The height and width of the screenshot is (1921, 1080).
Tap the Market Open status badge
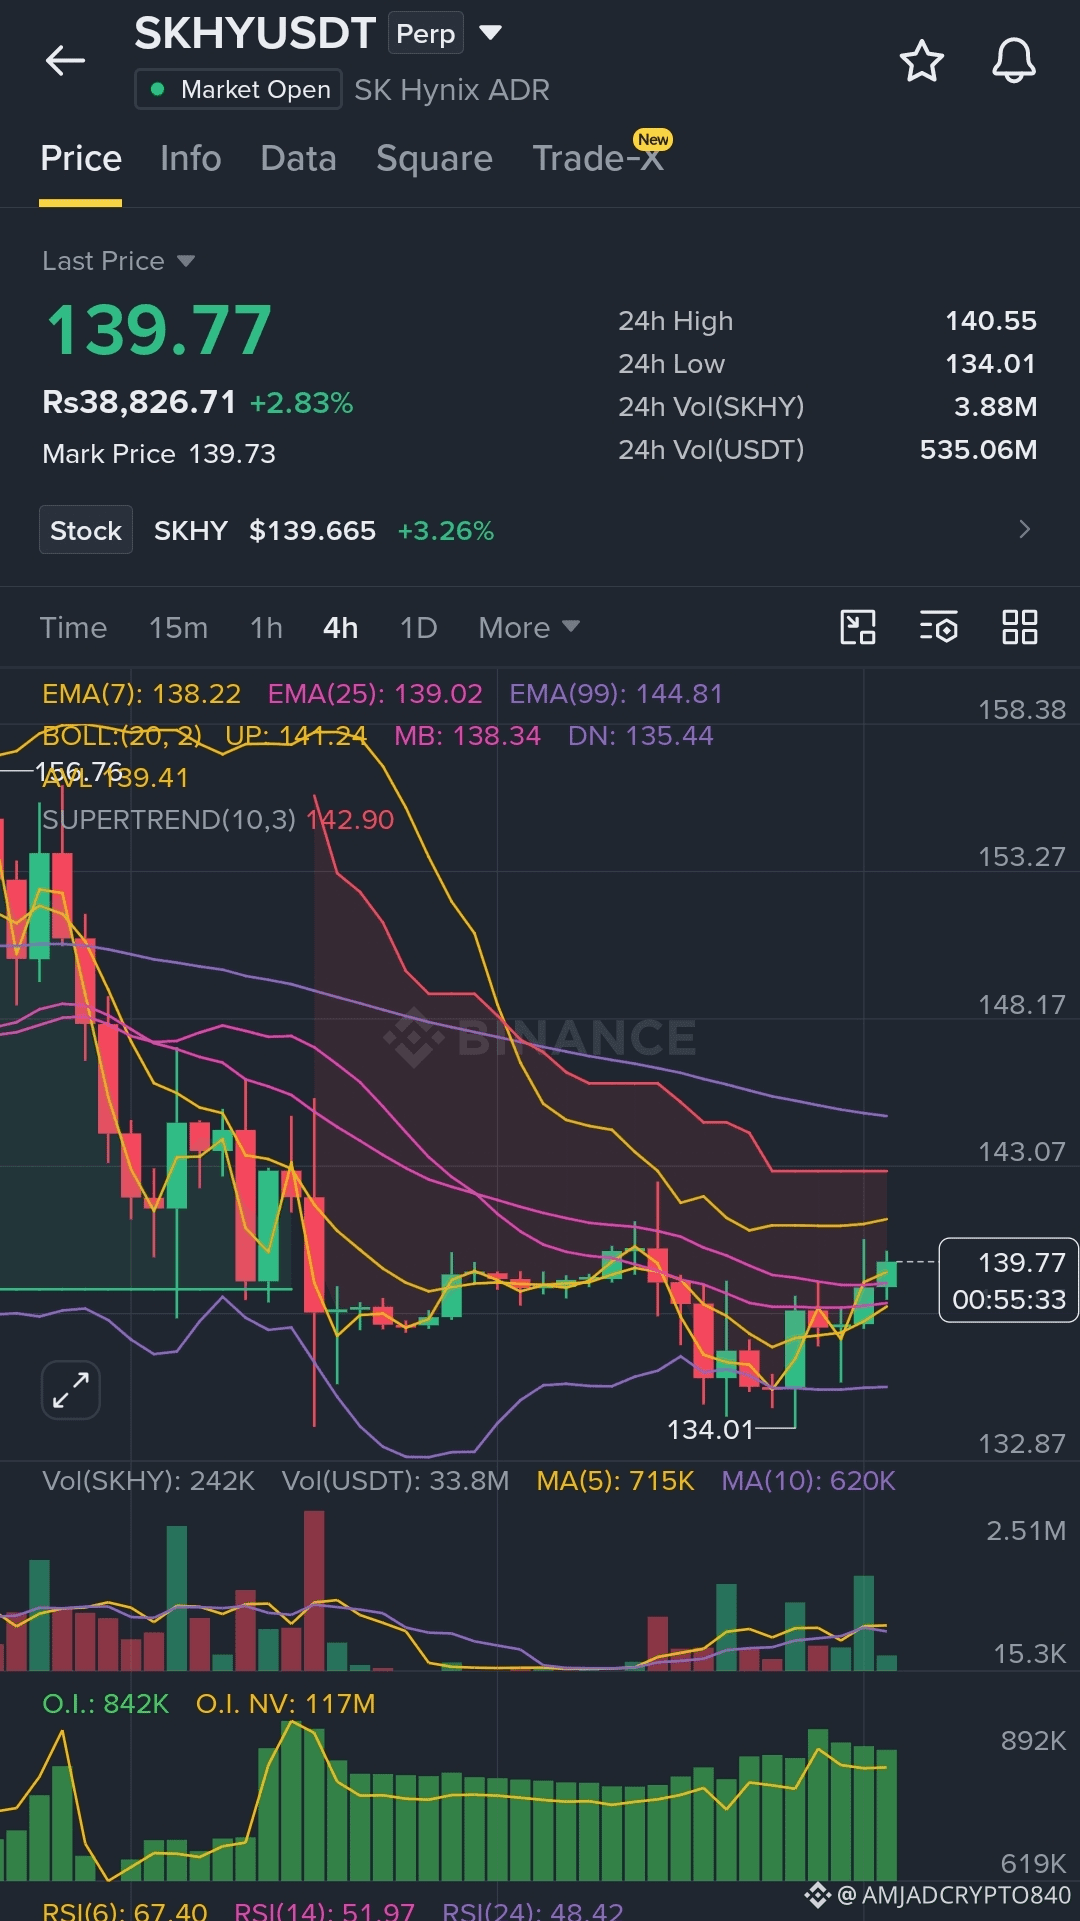[x=239, y=89]
